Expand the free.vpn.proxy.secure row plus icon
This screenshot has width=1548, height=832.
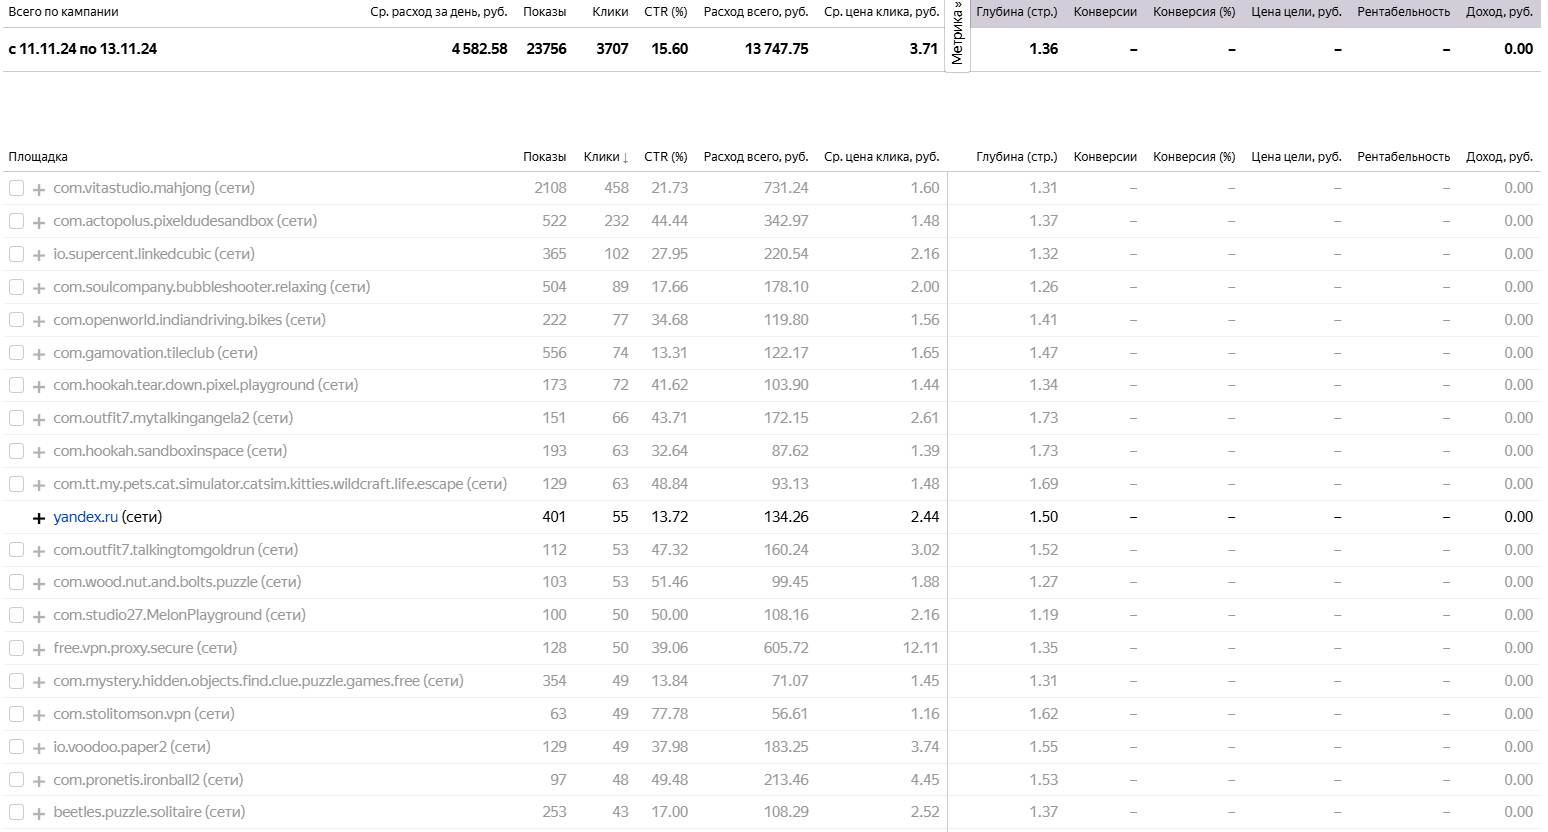(x=39, y=649)
